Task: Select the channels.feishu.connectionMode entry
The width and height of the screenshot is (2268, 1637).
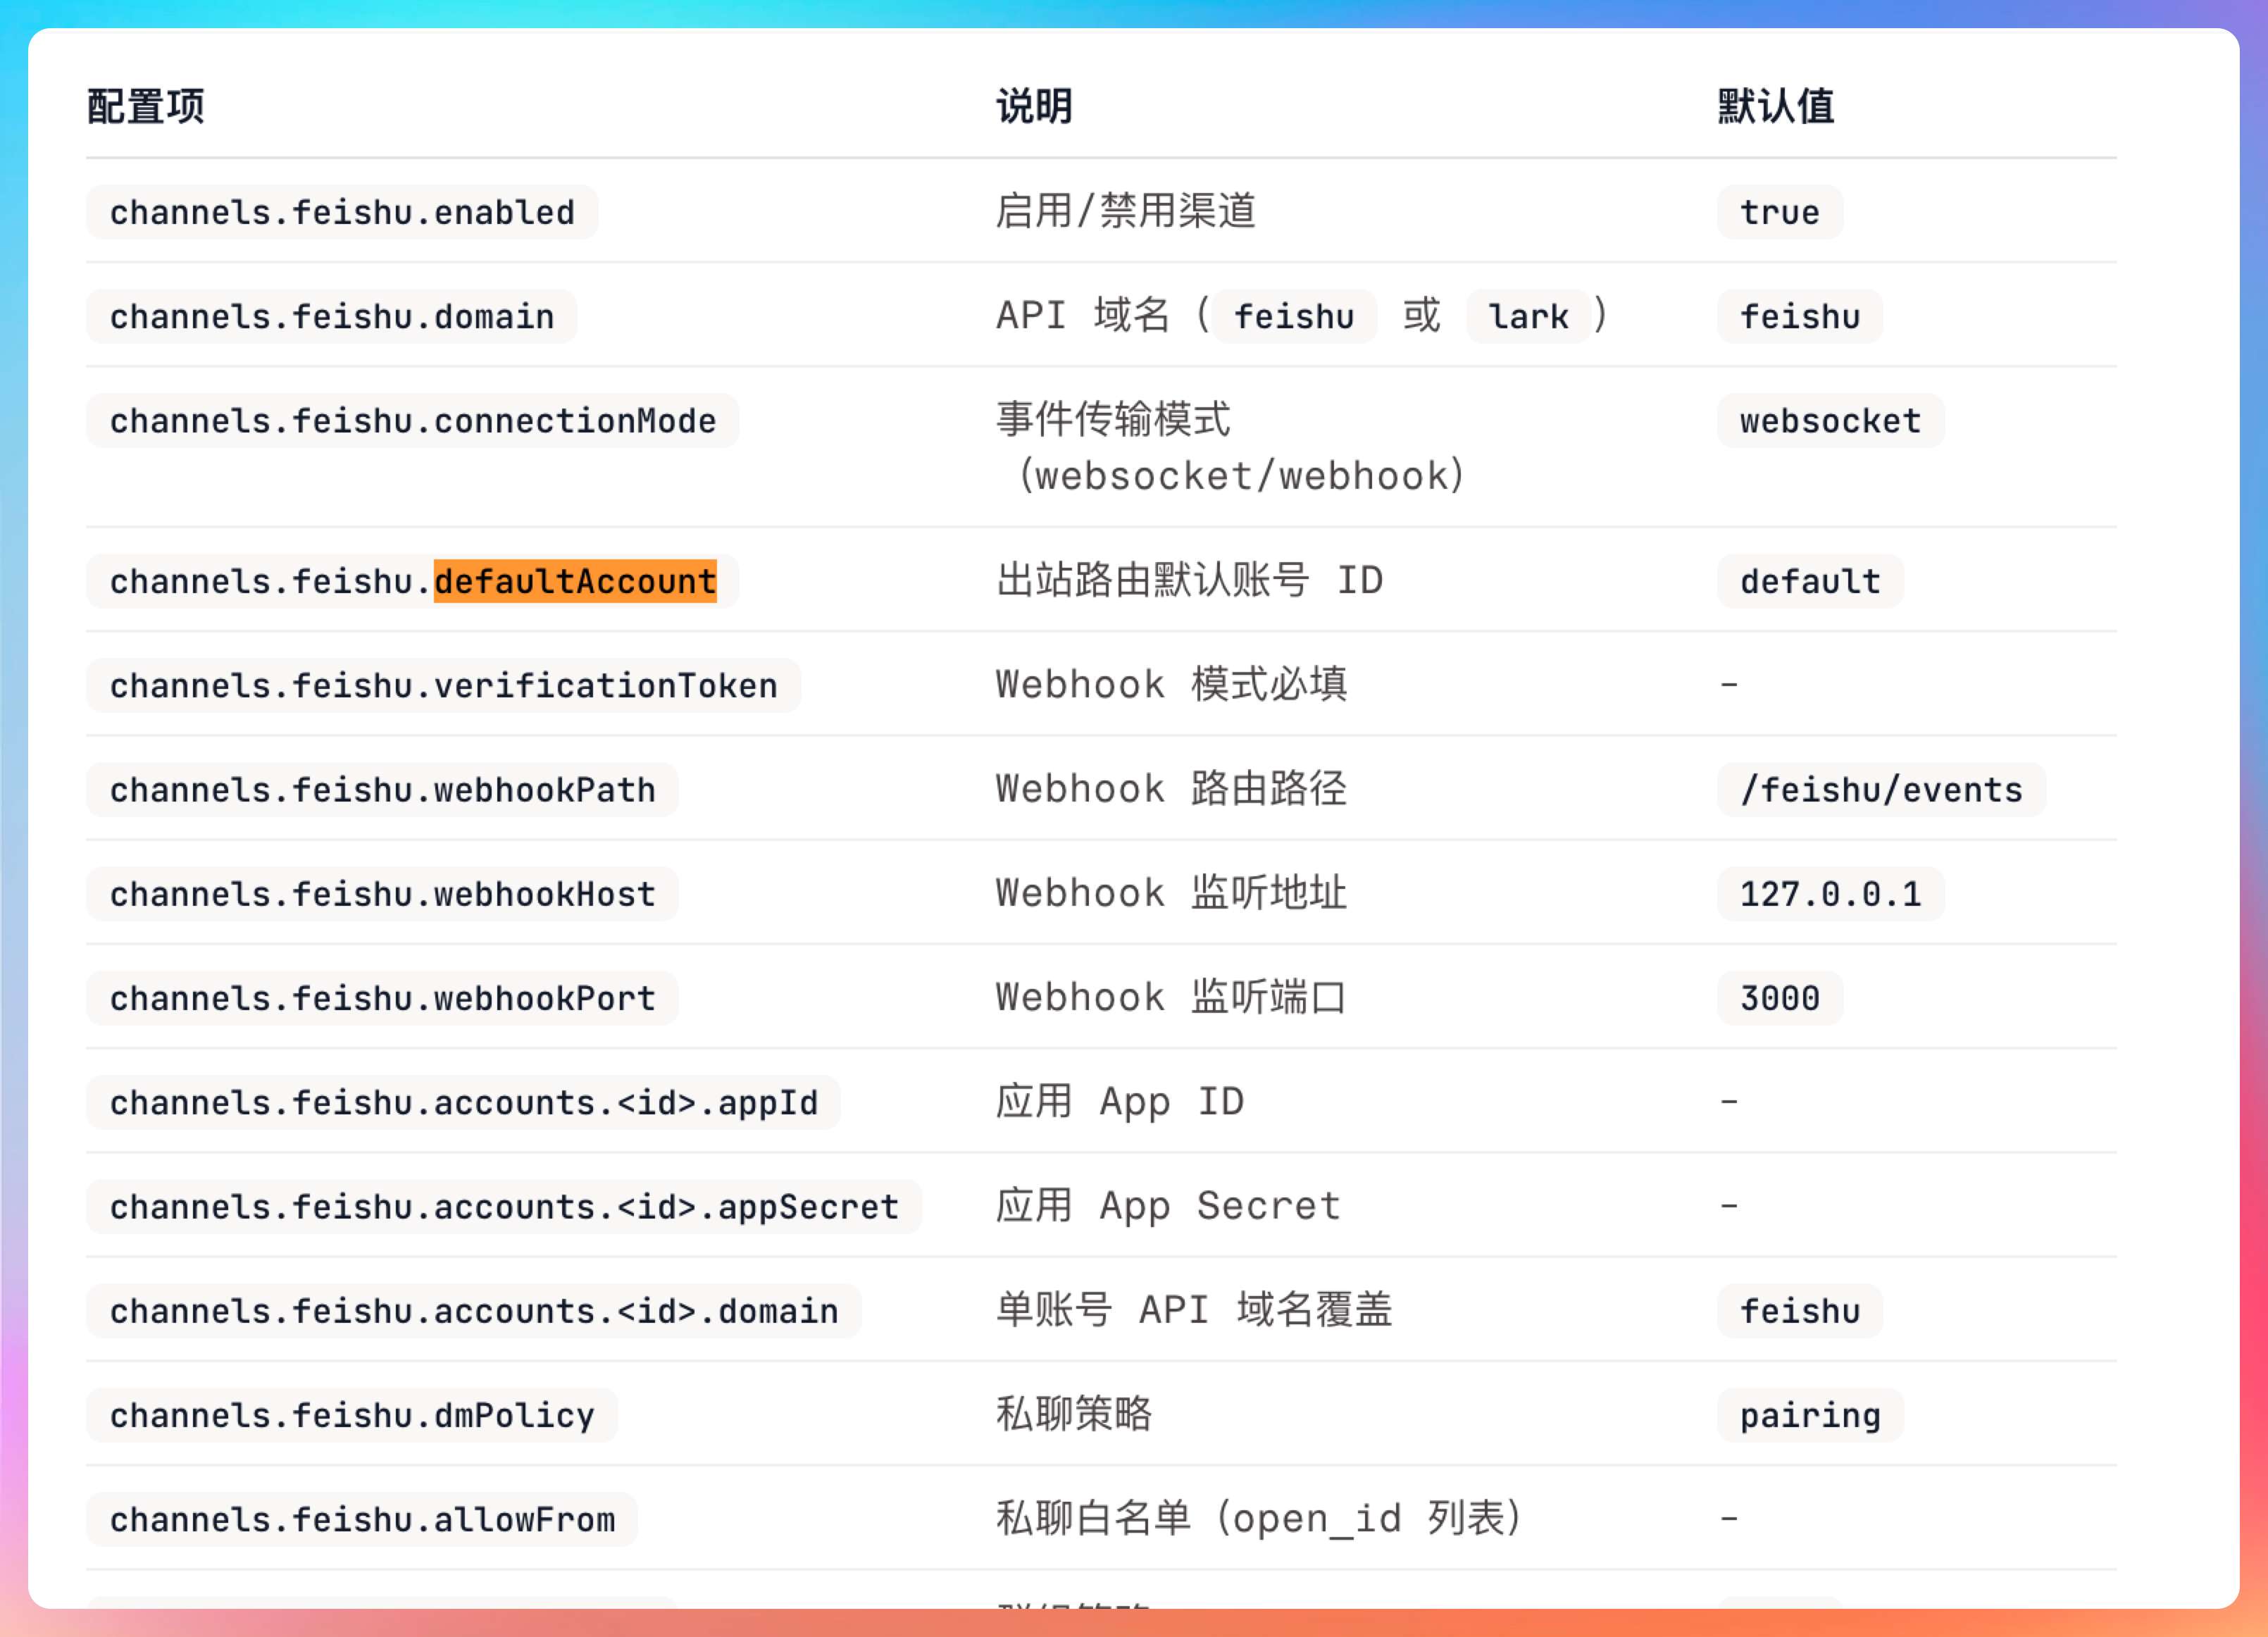Action: pyautogui.click(x=412, y=421)
